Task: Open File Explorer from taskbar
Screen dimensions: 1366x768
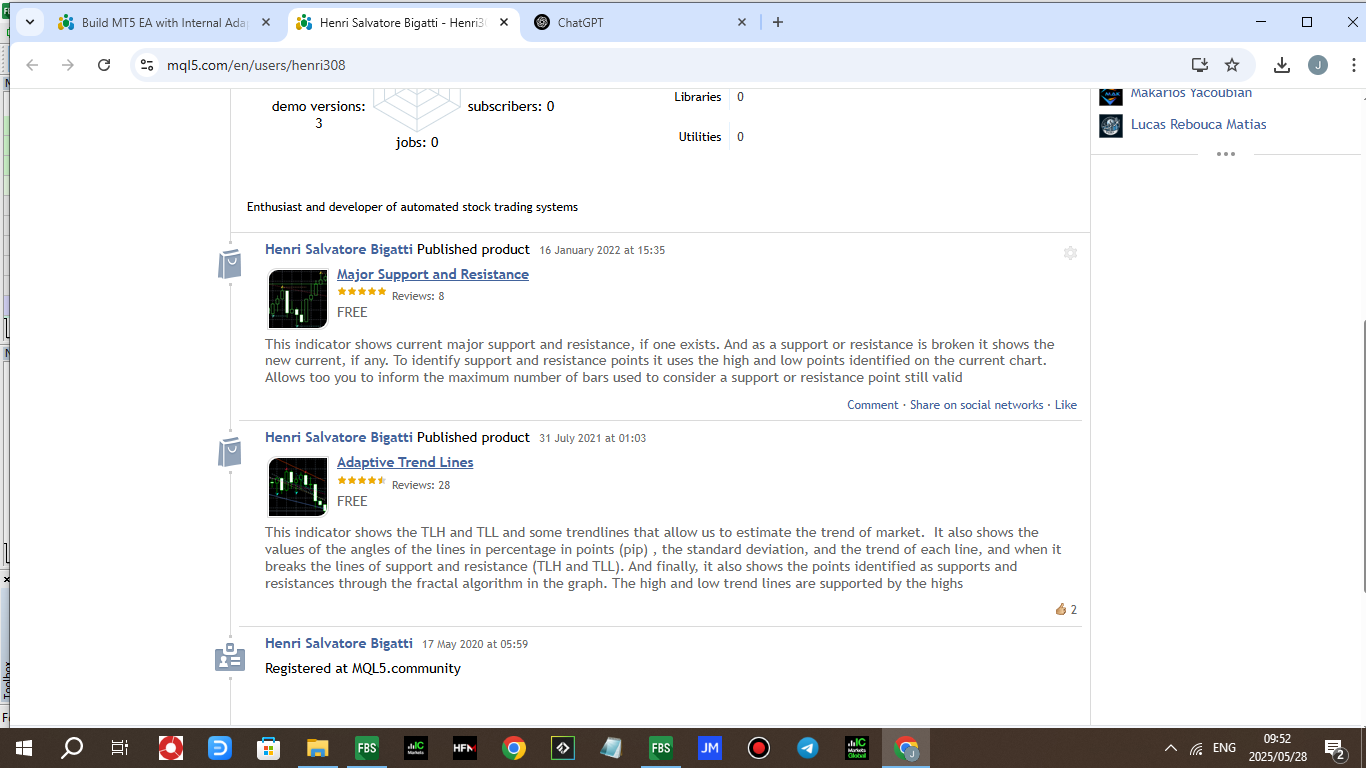Action: tap(318, 748)
